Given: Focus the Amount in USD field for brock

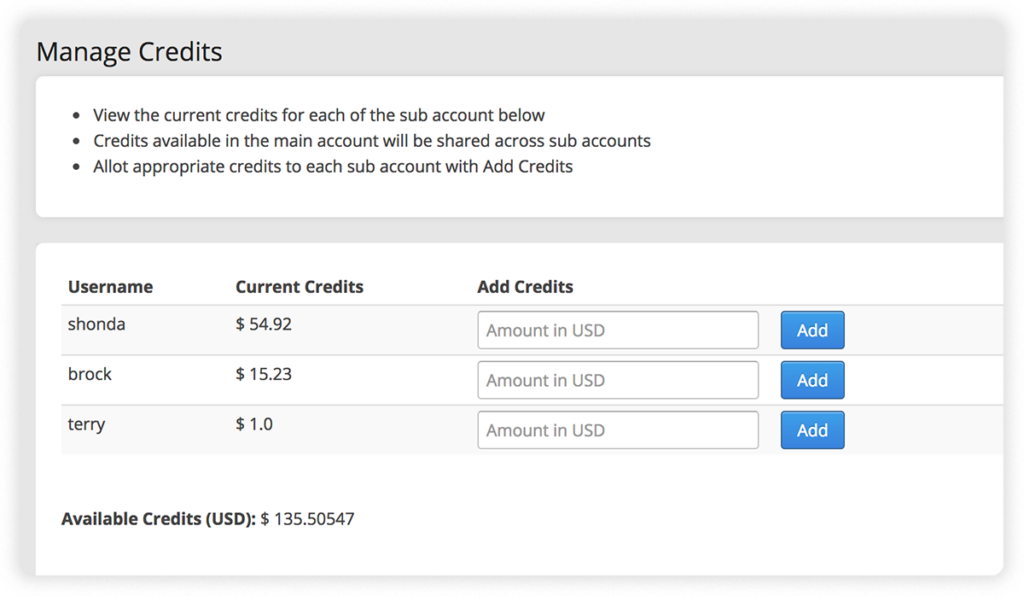Looking at the screenshot, I should pyautogui.click(x=618, y=380).
